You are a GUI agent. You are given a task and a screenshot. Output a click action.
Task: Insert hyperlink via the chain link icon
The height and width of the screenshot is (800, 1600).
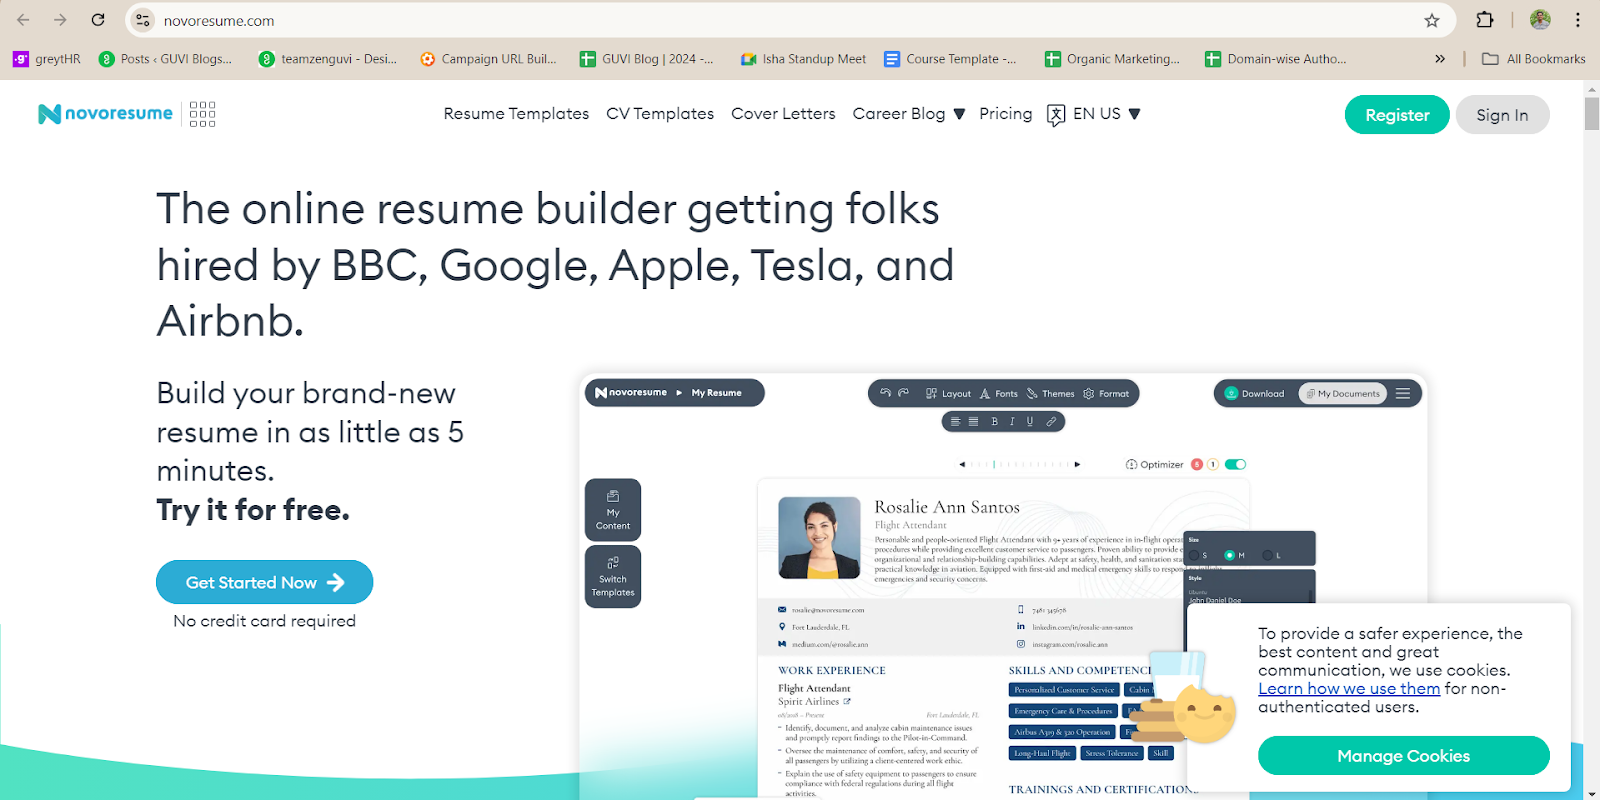[1051, 422]
